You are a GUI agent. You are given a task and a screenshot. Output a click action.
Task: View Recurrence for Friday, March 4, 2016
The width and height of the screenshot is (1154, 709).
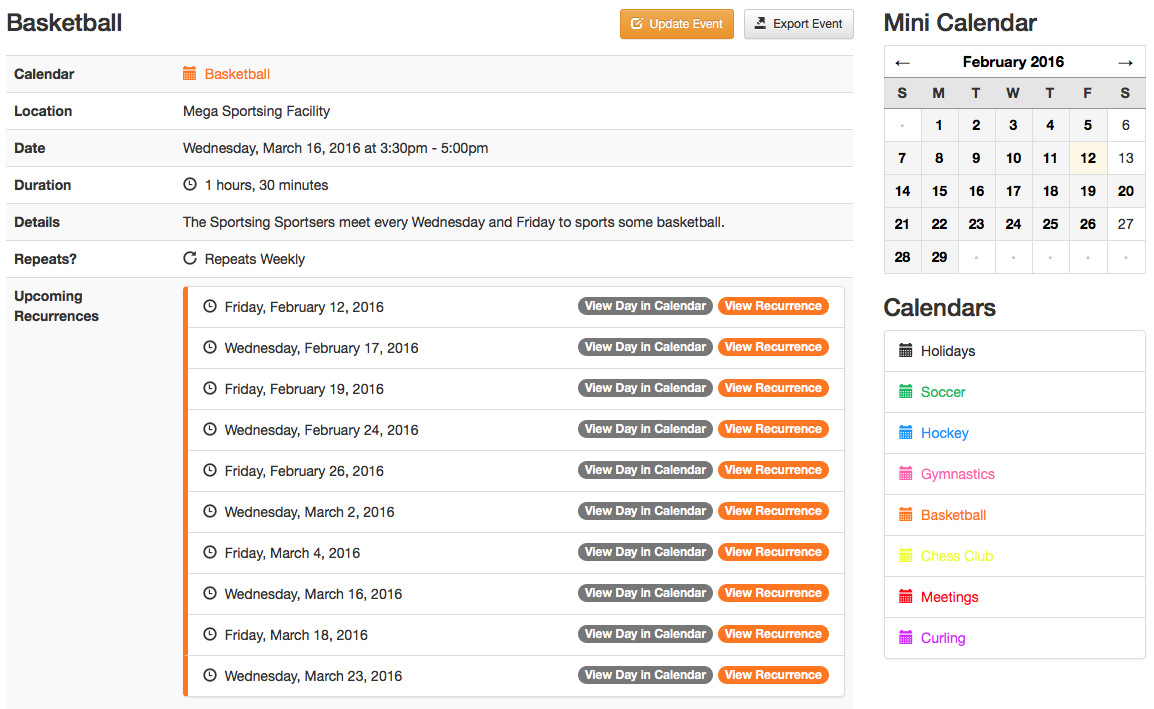773,552
